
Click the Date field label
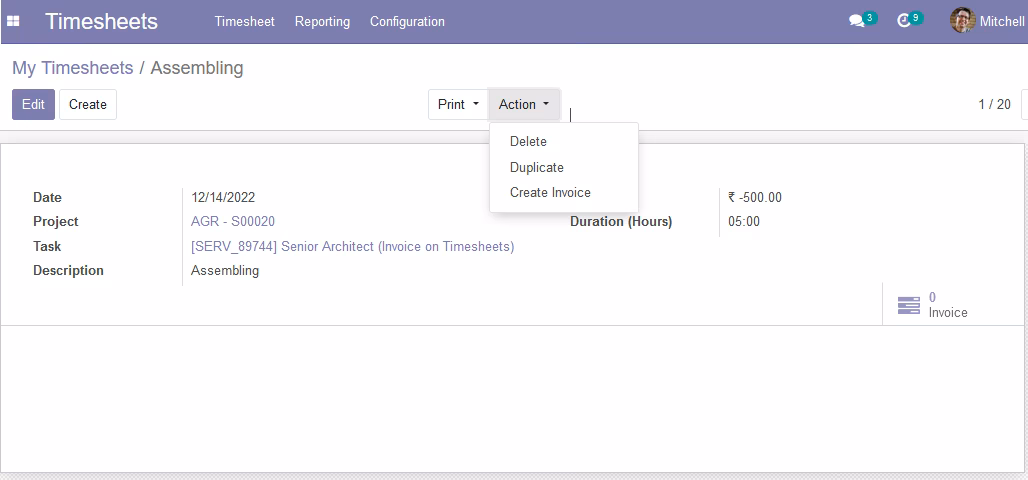tap(47, 197)
